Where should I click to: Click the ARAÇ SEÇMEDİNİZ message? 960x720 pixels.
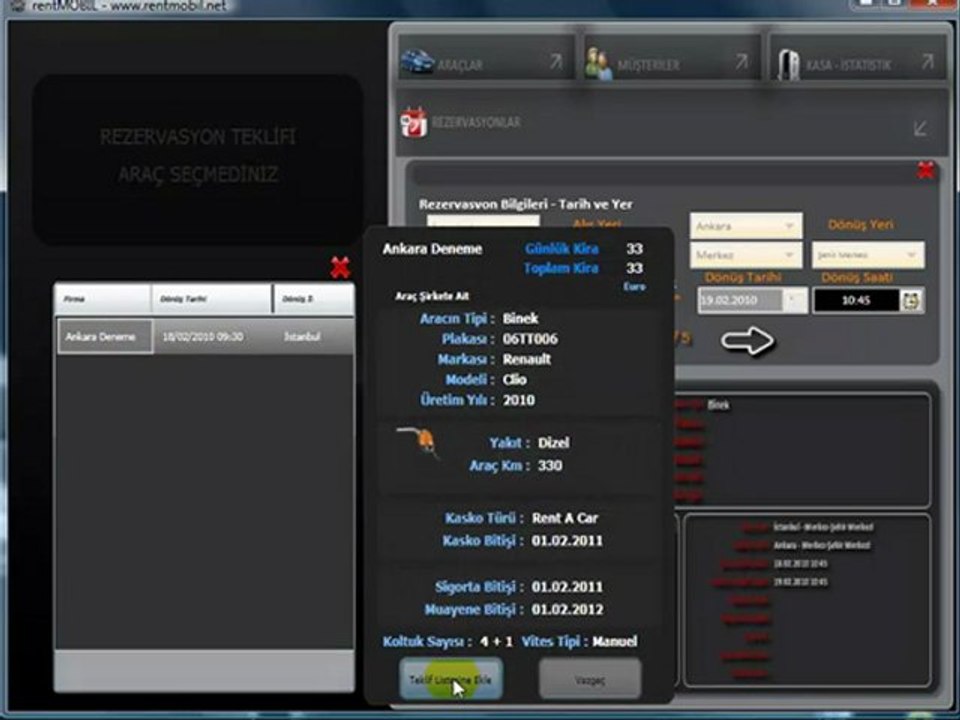(x=198, y=175)
